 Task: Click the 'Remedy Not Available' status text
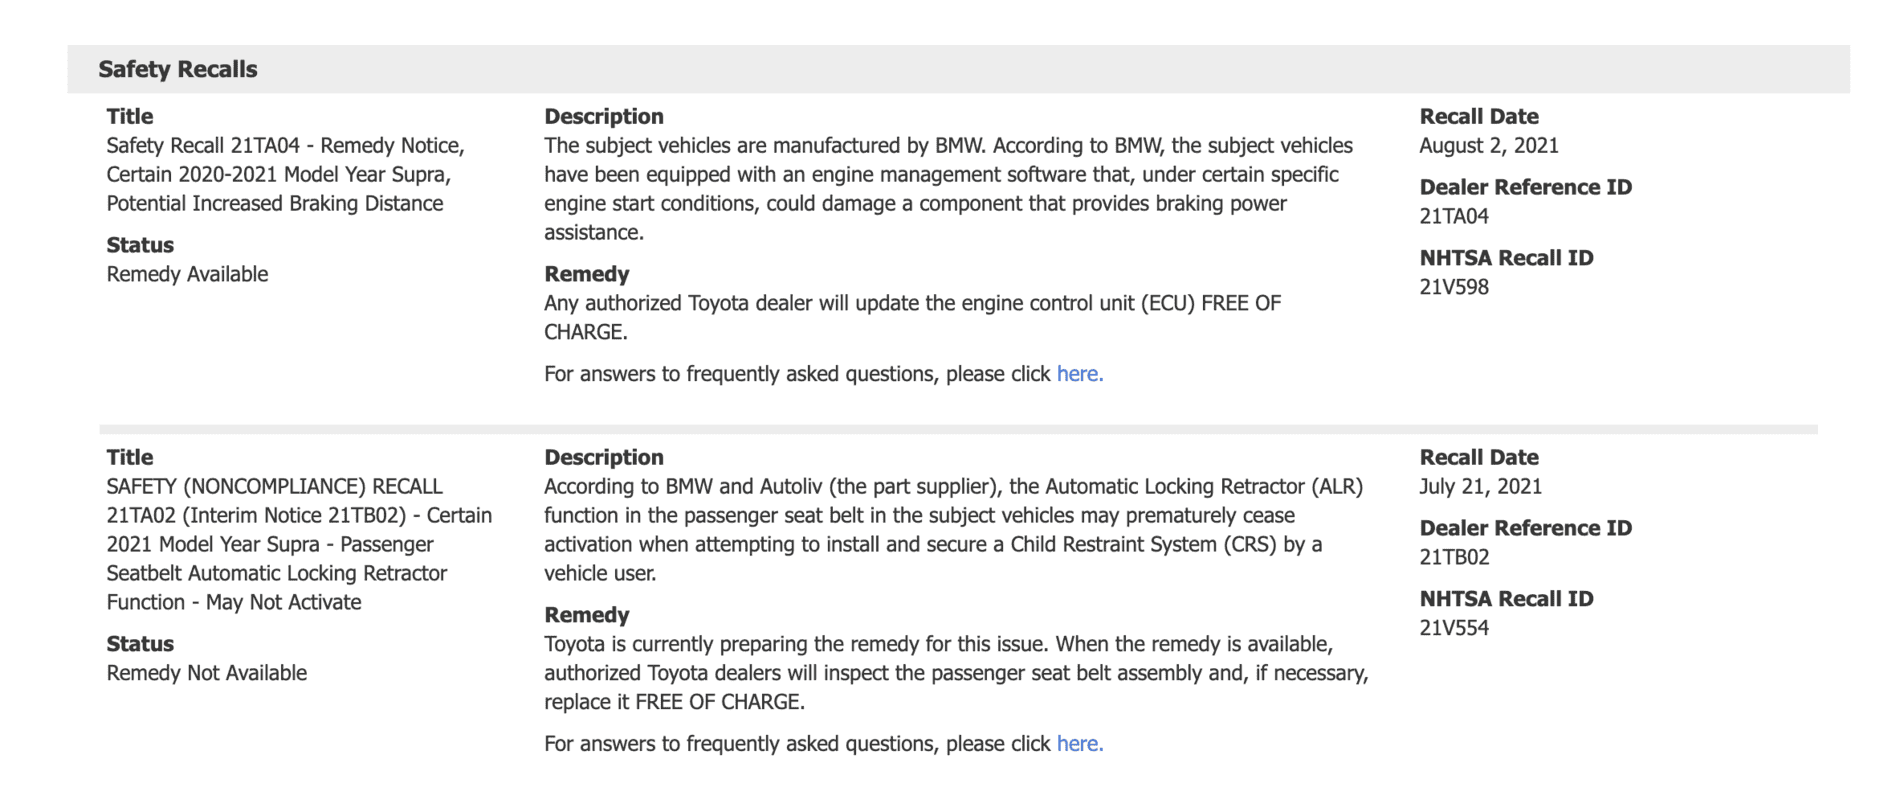click(x=207, y=673)
